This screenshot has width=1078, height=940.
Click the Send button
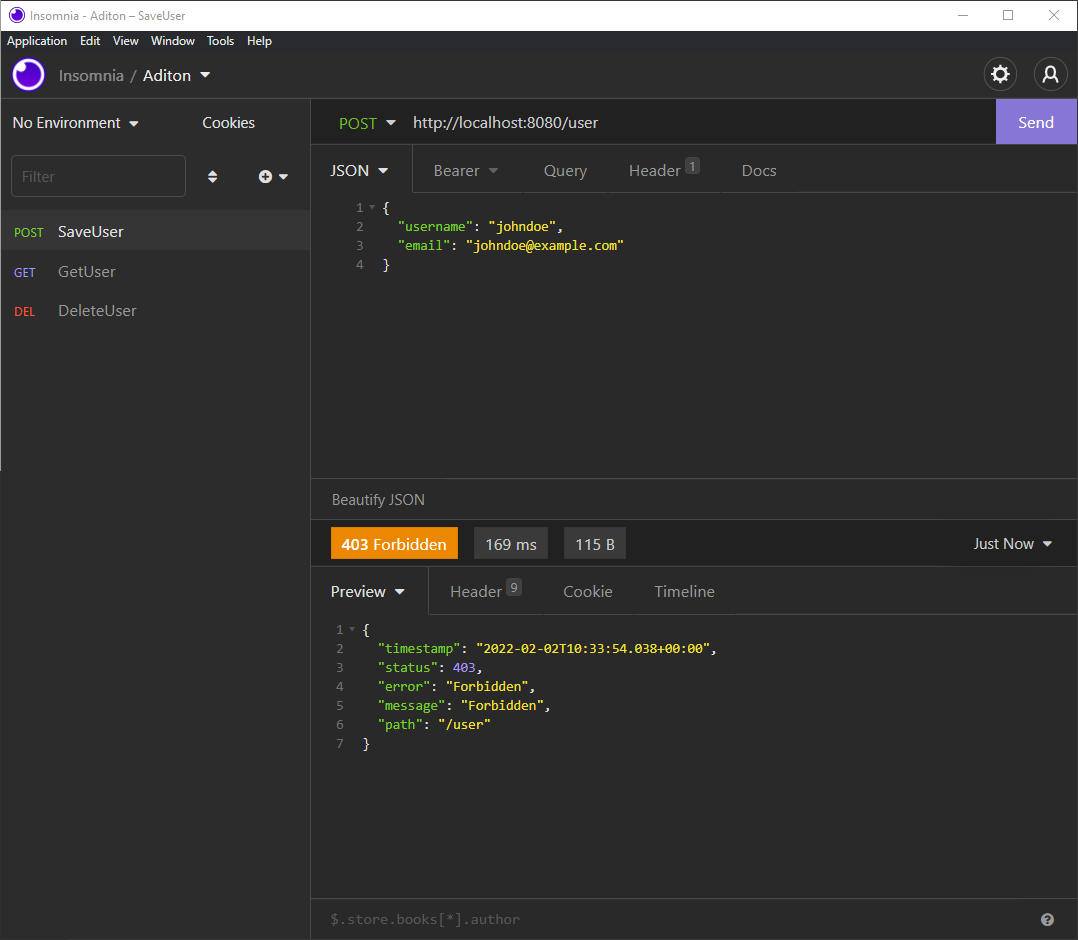pos(1036,122)
